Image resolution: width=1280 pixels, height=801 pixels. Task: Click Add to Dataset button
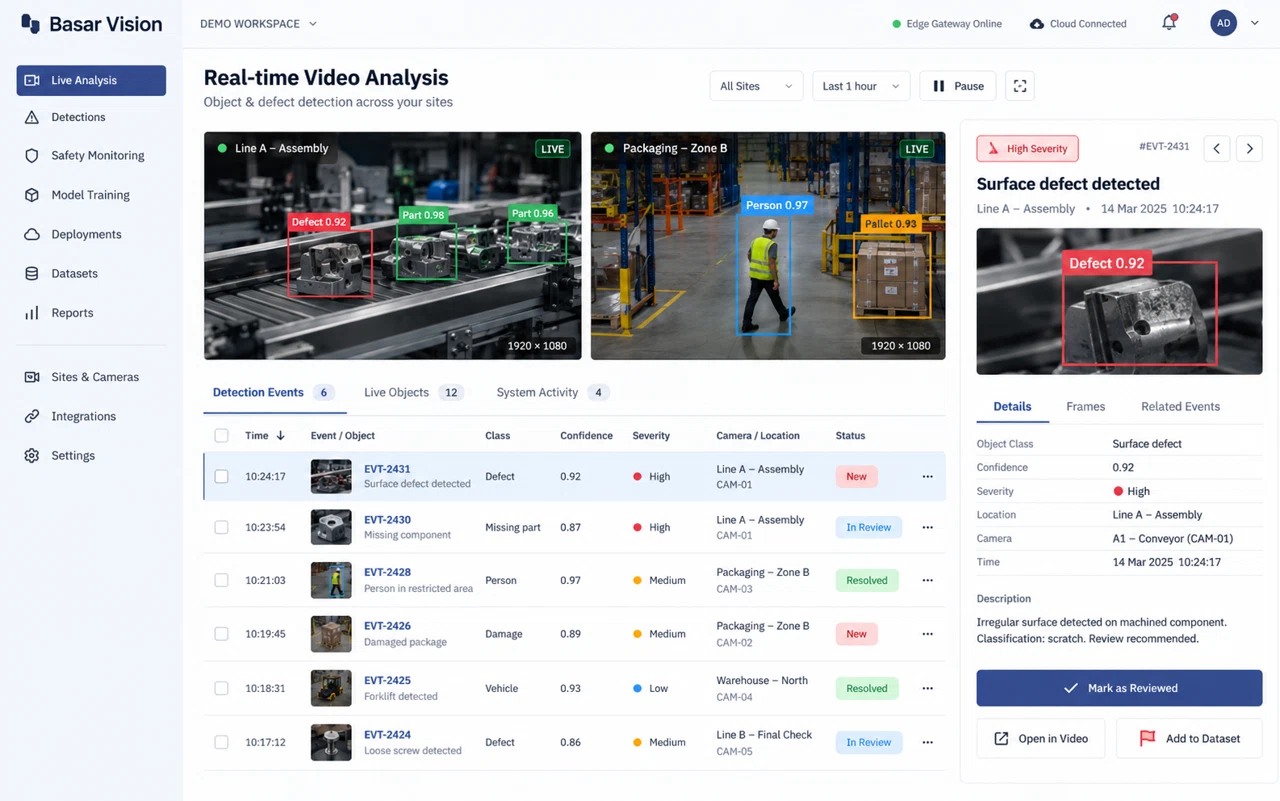click(1189, 738)
